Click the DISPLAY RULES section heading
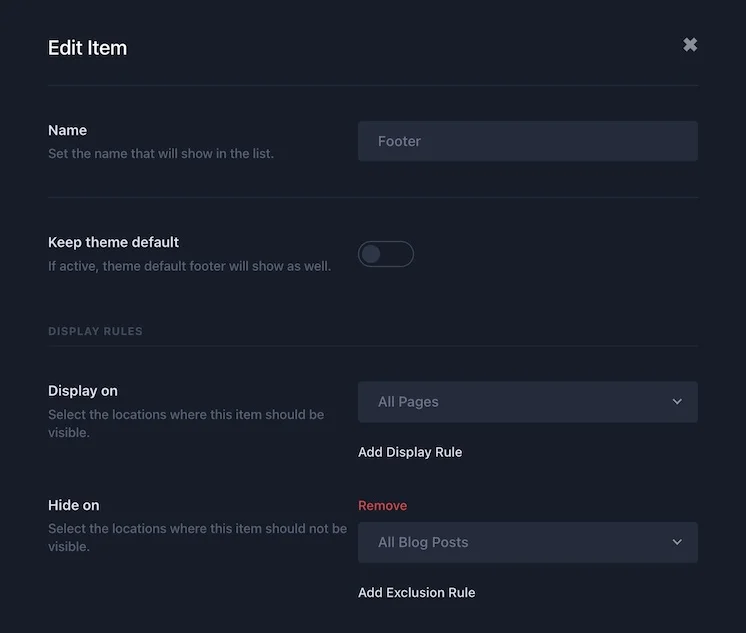The width and height of the screenshot is (746, 633). click(95, 331)
